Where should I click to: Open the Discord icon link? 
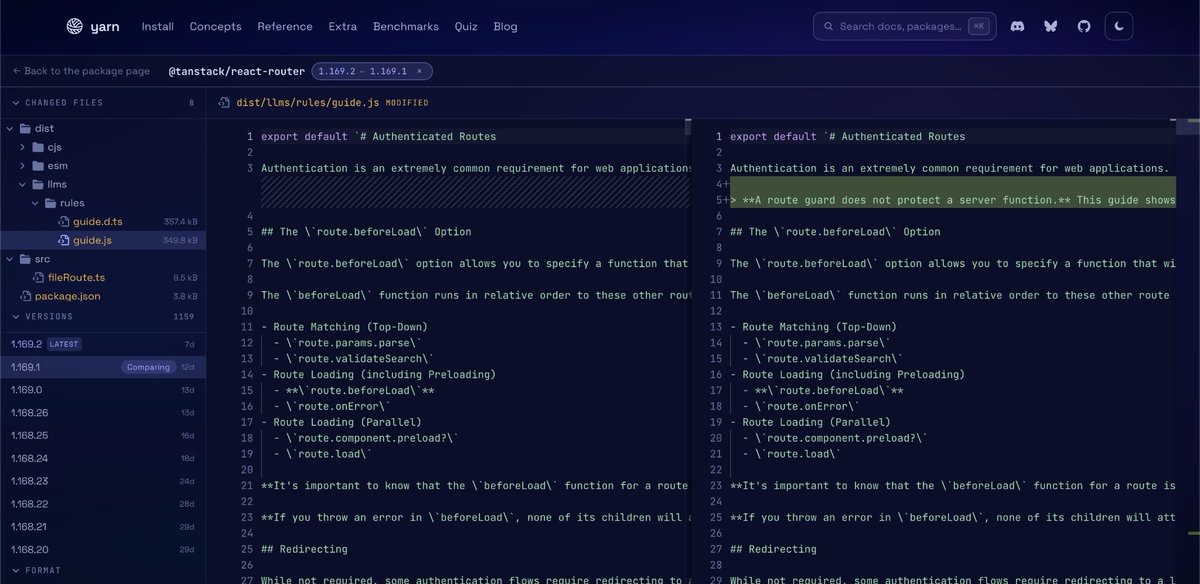(1017, 27)
